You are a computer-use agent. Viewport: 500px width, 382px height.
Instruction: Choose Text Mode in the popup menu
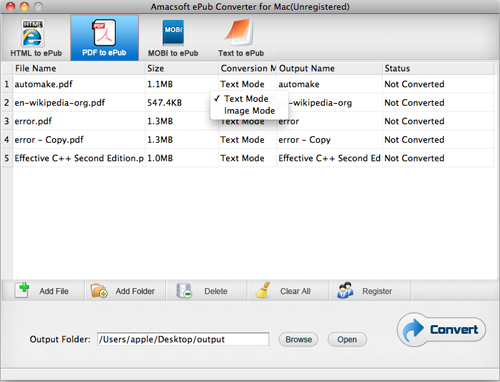coord(246,99)
